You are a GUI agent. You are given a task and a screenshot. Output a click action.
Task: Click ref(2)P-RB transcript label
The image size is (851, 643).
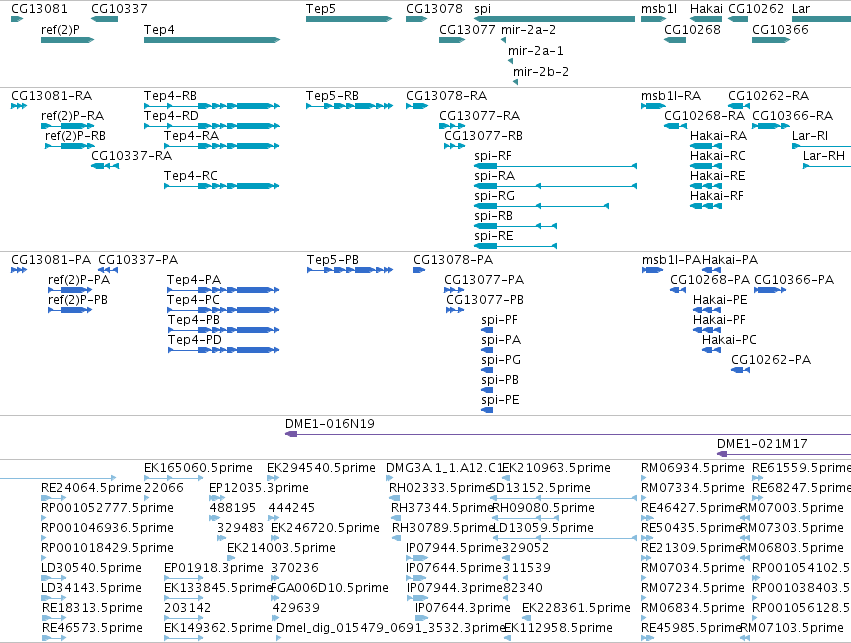click(75, 136)
